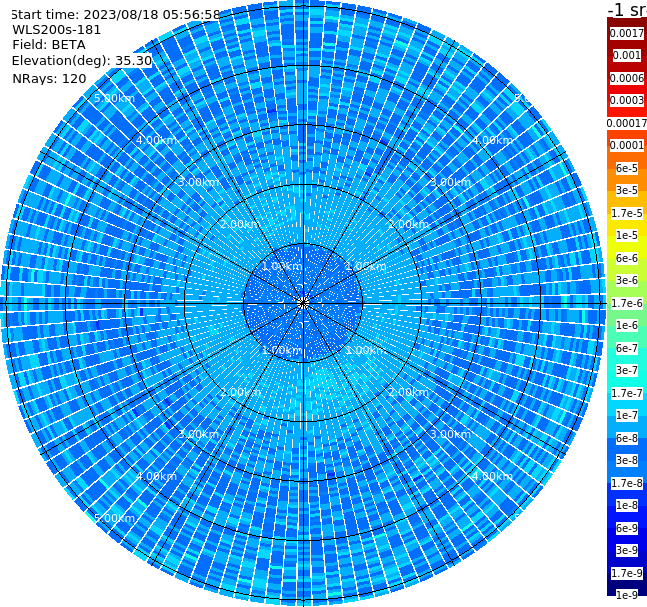Click the 6e-8 colorbar label

click(x=627, y=438)
